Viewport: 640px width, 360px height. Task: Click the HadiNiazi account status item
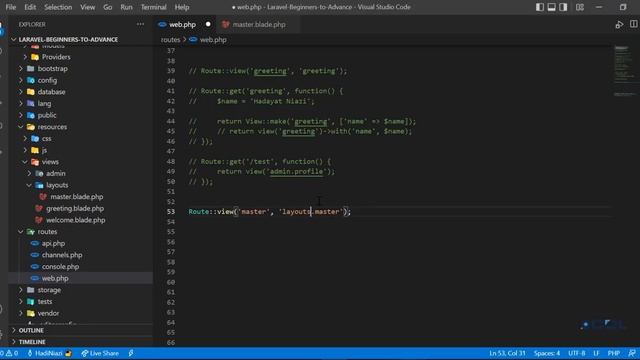[49, 353]
